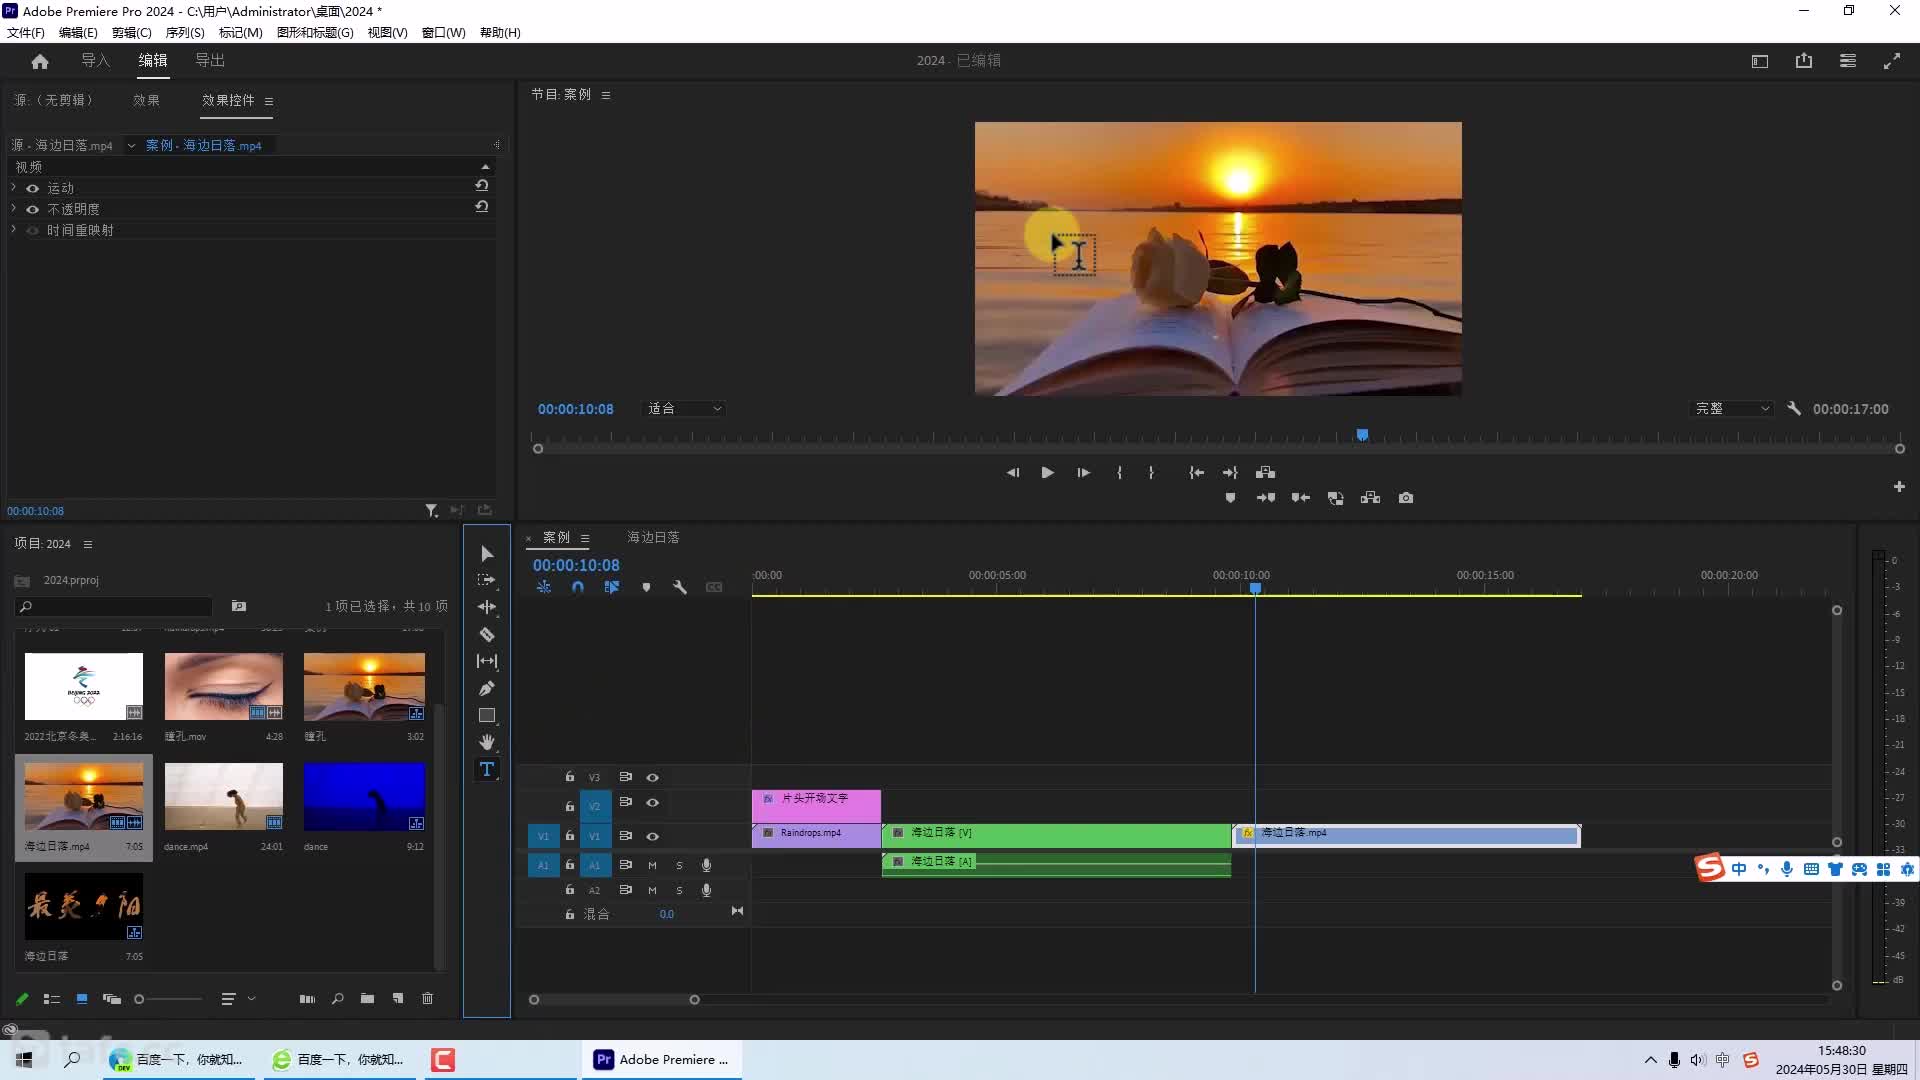Reset the Motion effect parameters

click(x=482, y=186)
